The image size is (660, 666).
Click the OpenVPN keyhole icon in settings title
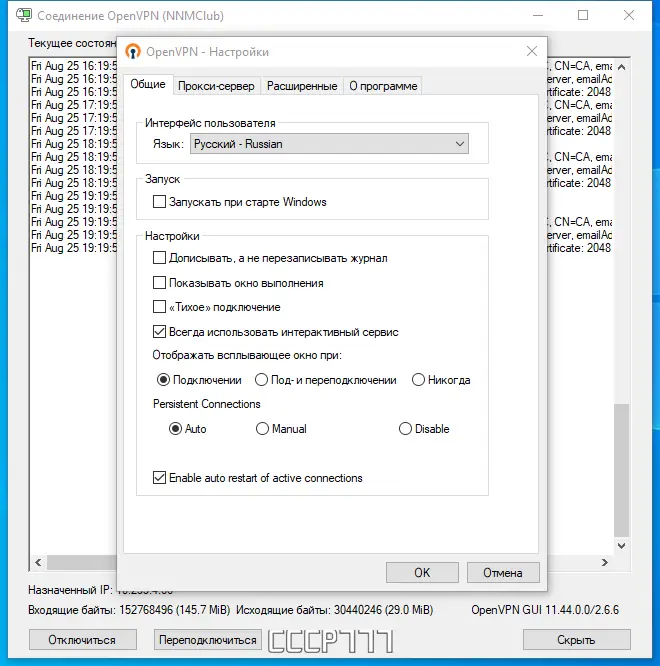coord(133,52)
